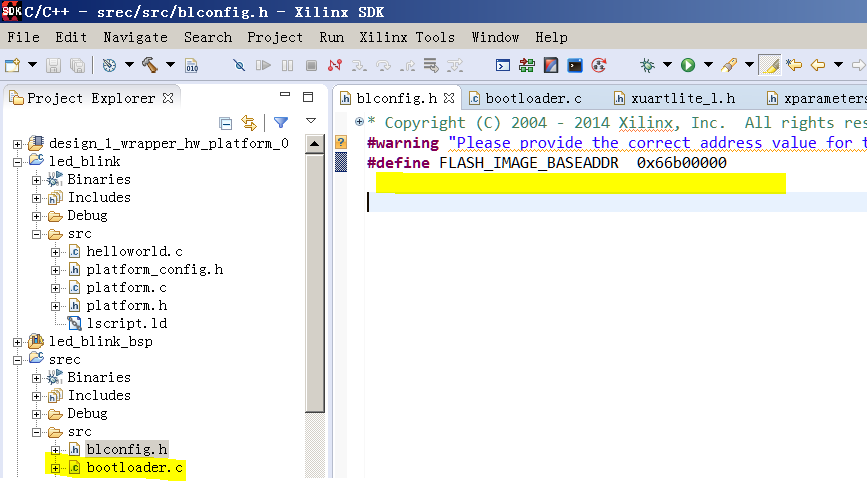Toggle Mark Occurrences highlighter icon

coord(770,65)
